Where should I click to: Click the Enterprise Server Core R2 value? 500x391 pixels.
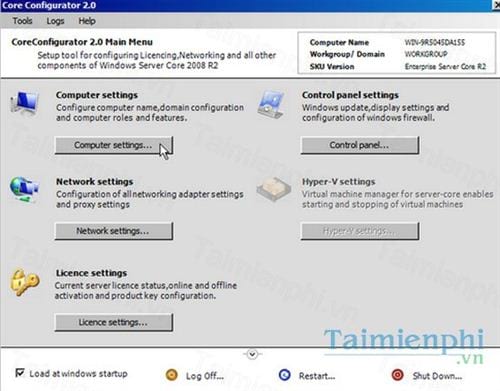click(x=445, y=66)
